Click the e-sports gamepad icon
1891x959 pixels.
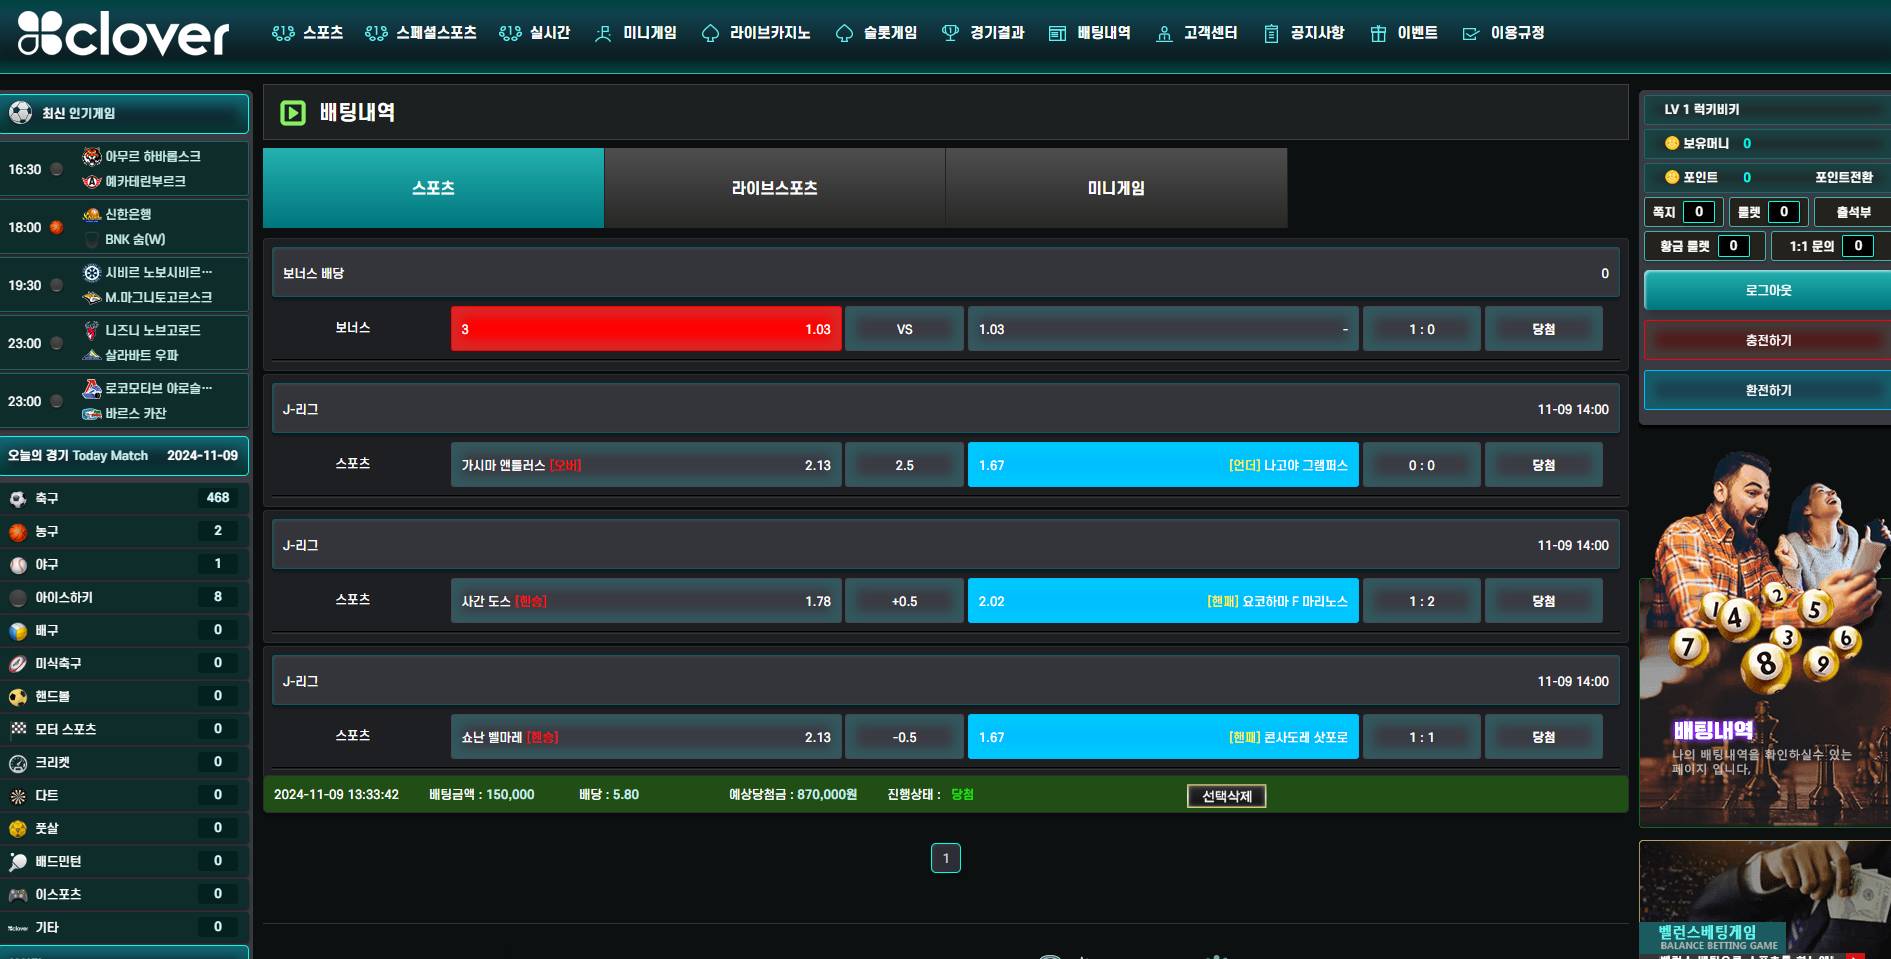click(x=18, y=895)
